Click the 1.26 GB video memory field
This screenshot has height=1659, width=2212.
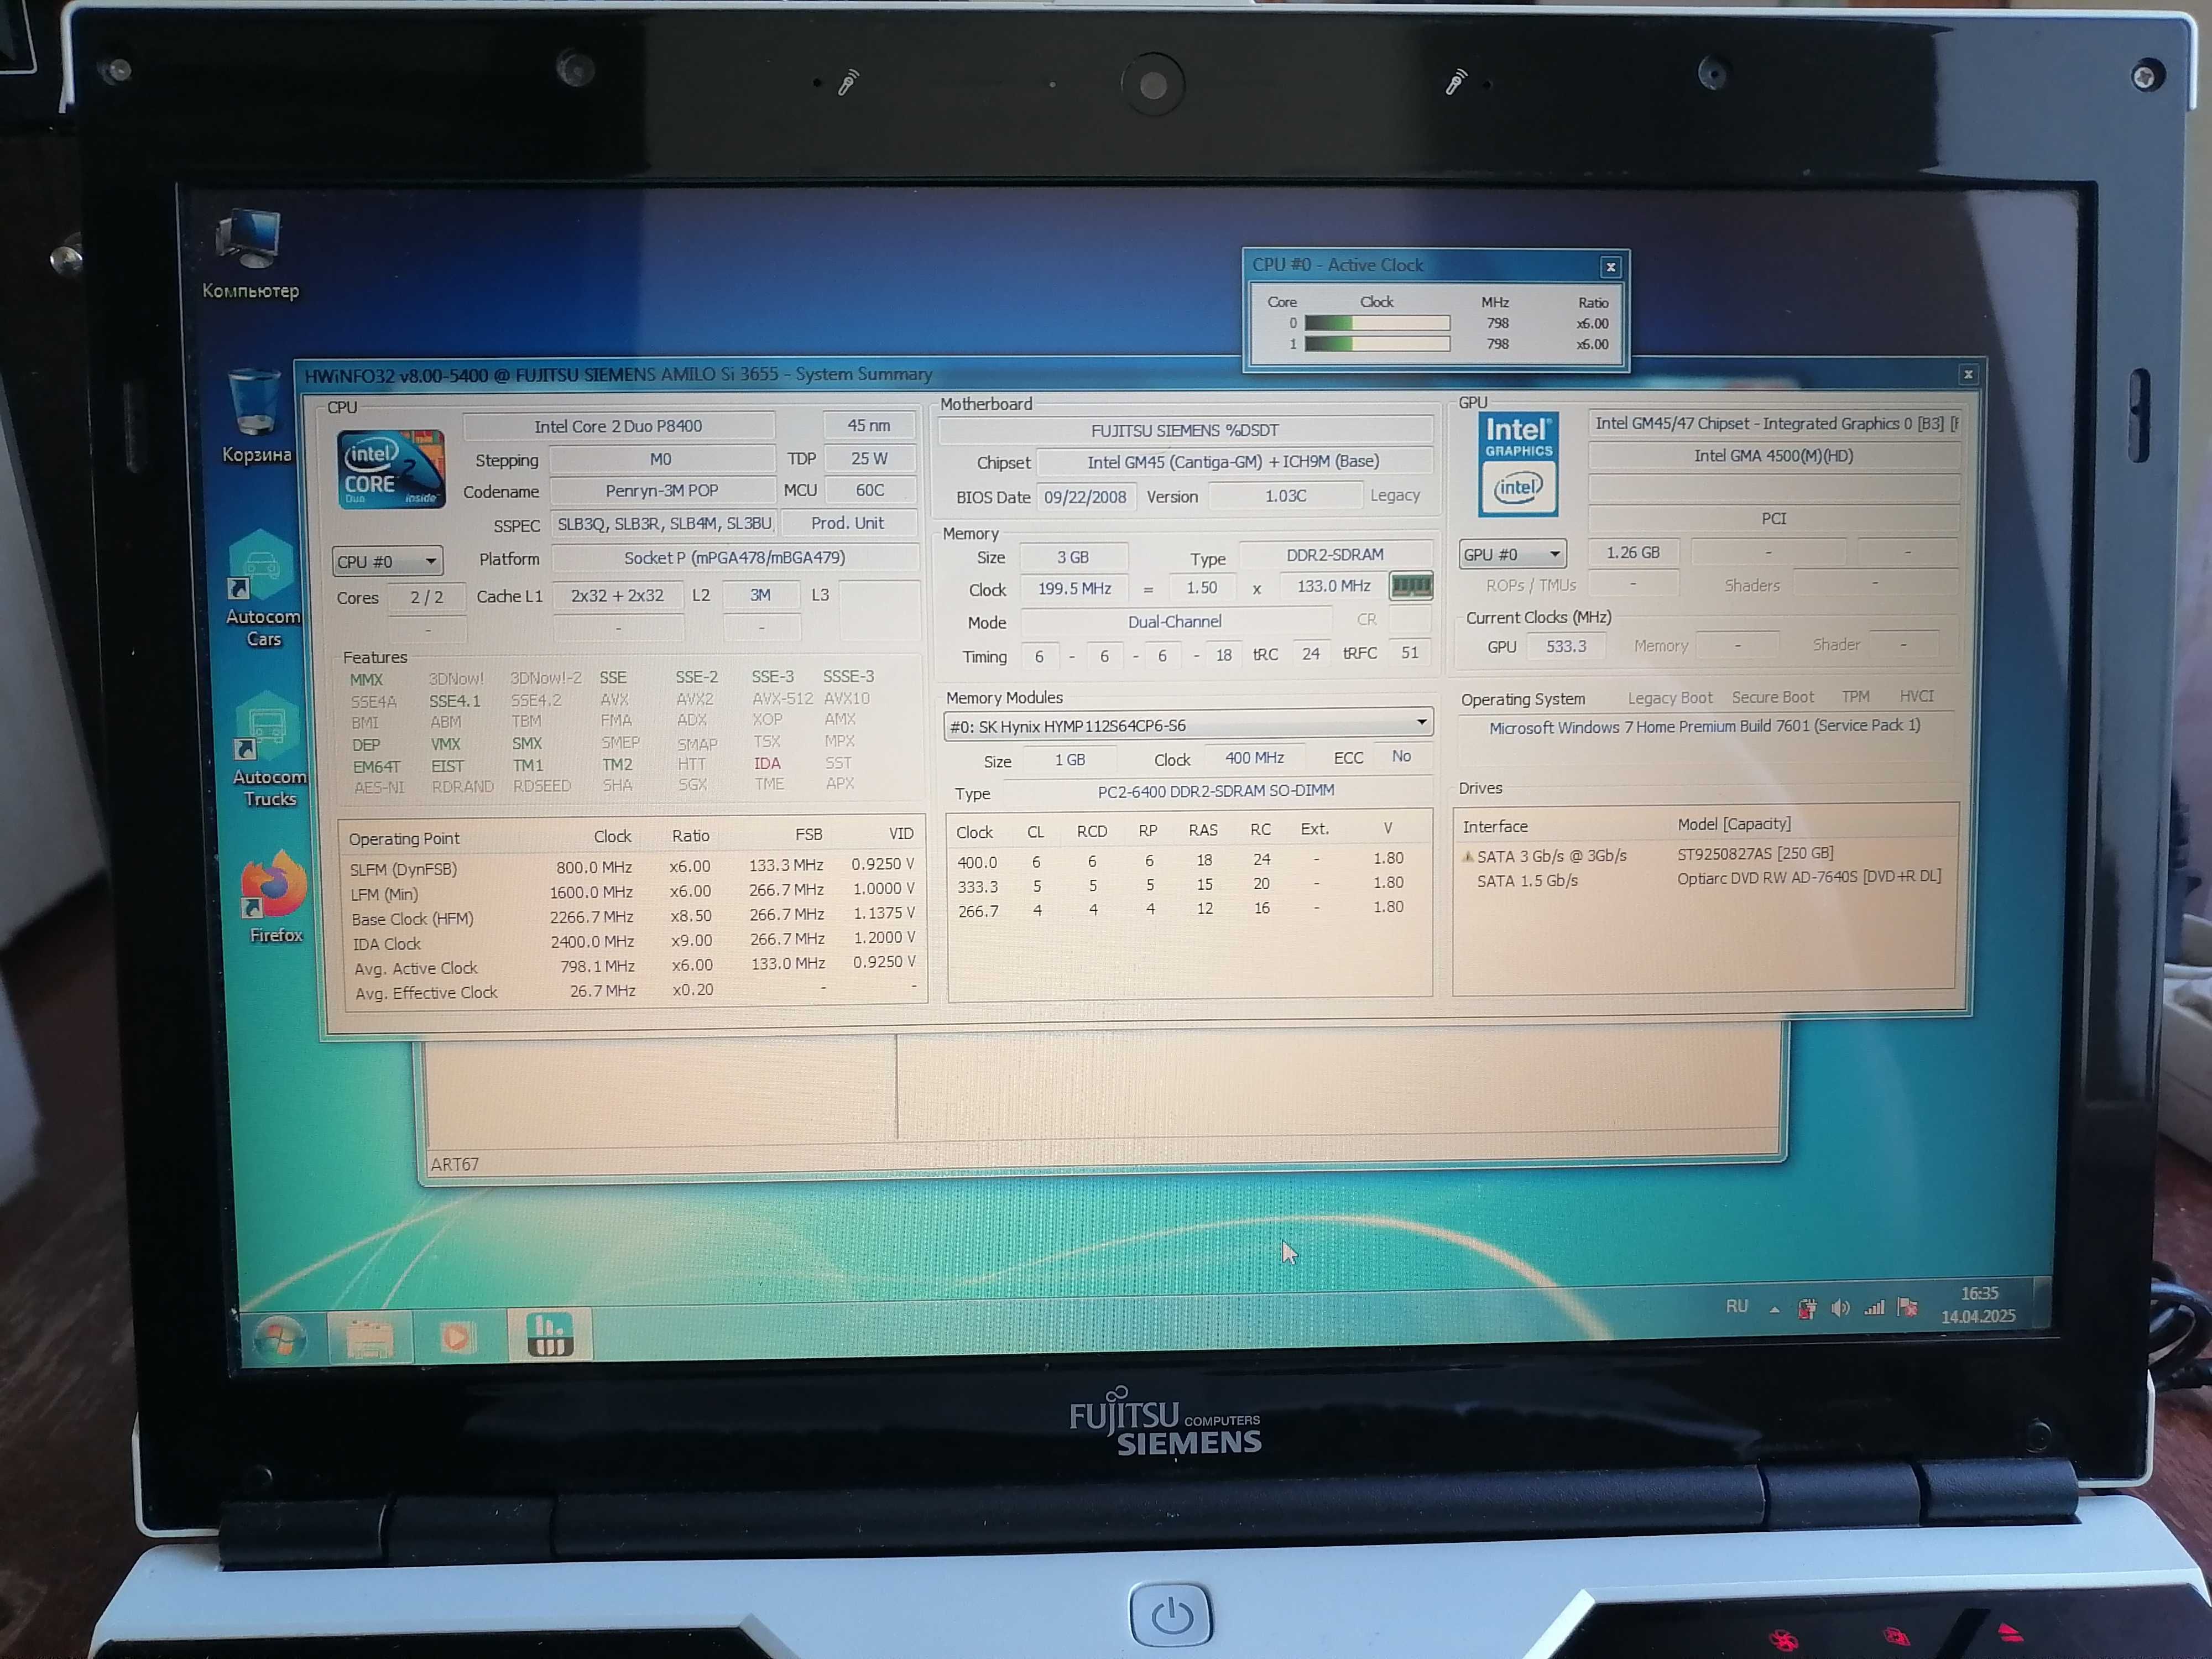(1633, 553)
